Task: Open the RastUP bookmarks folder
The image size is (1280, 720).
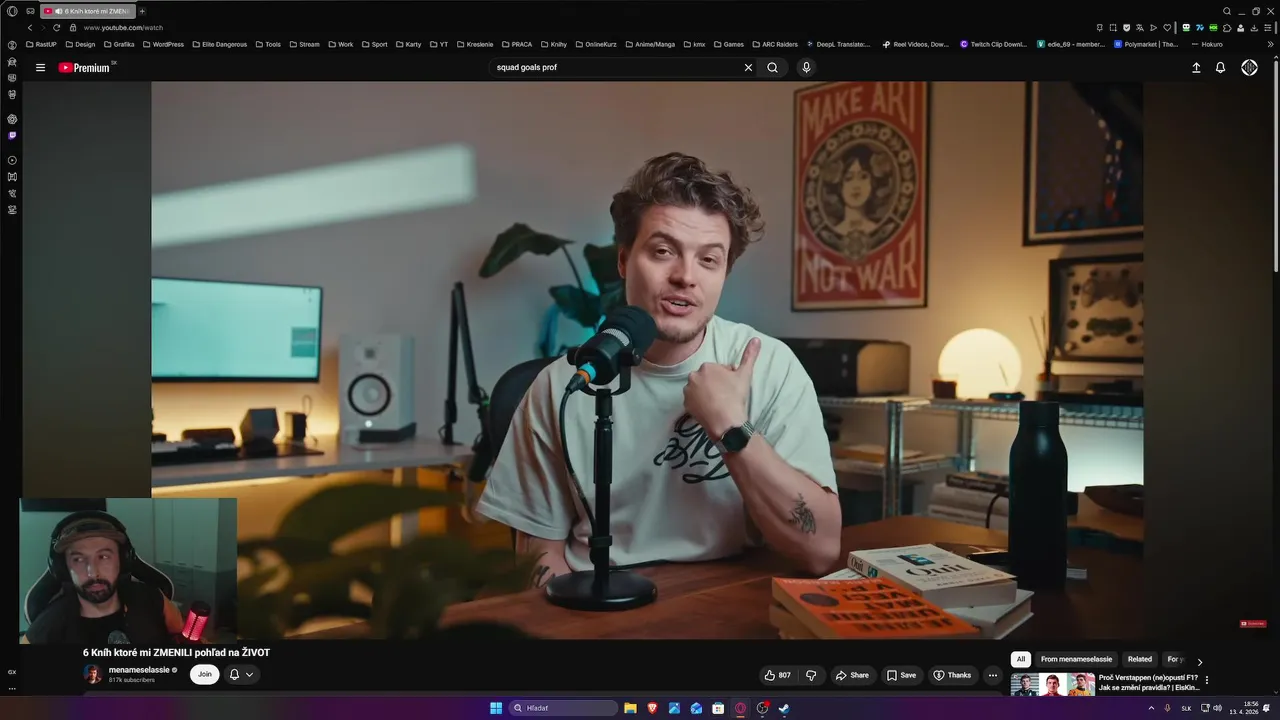Action: click(x=41, y=44)
